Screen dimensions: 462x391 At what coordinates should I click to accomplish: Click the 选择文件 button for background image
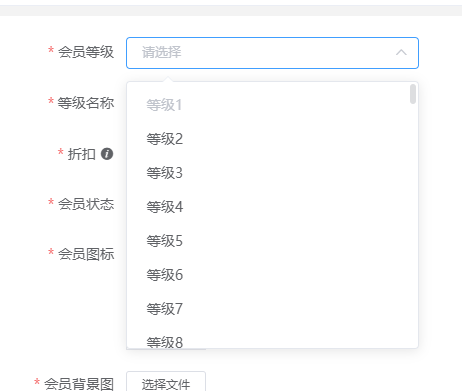(166, 382)
